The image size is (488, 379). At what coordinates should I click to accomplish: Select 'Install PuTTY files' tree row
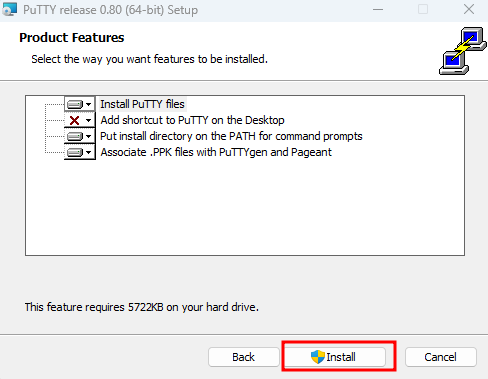tap(142, 104)
